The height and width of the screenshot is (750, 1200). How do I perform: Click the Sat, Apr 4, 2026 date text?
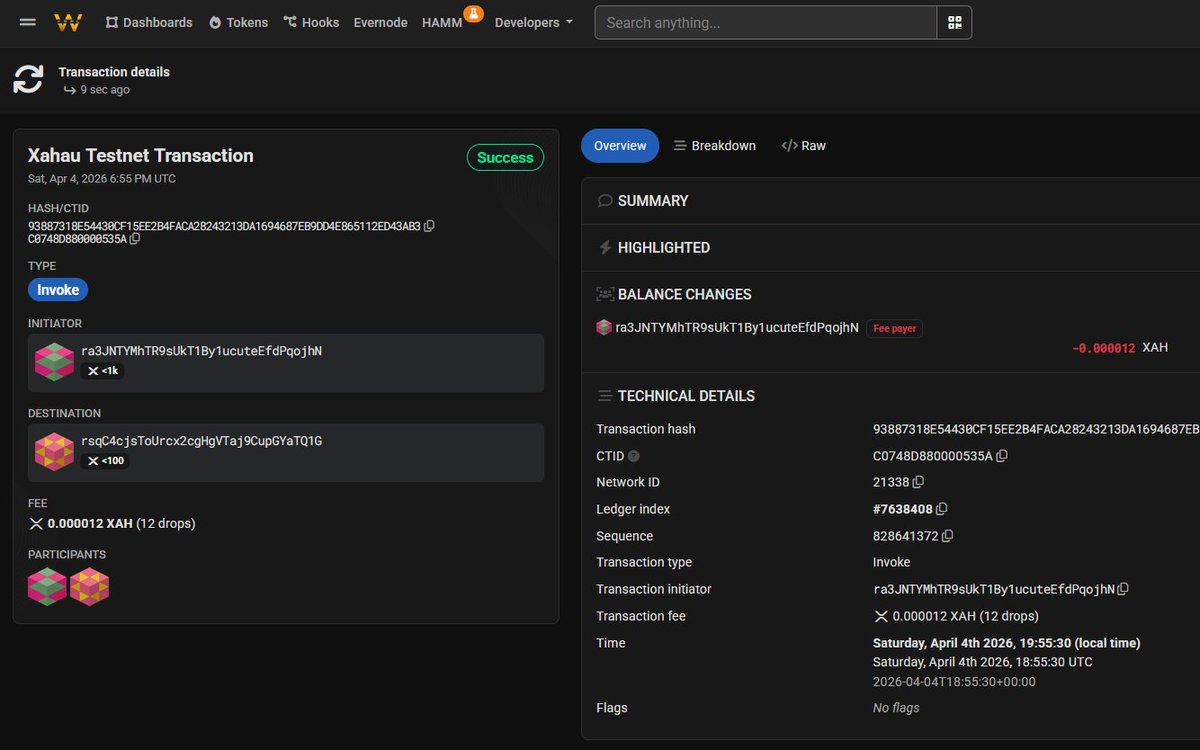pyautogui.click(x=102, y=179)
